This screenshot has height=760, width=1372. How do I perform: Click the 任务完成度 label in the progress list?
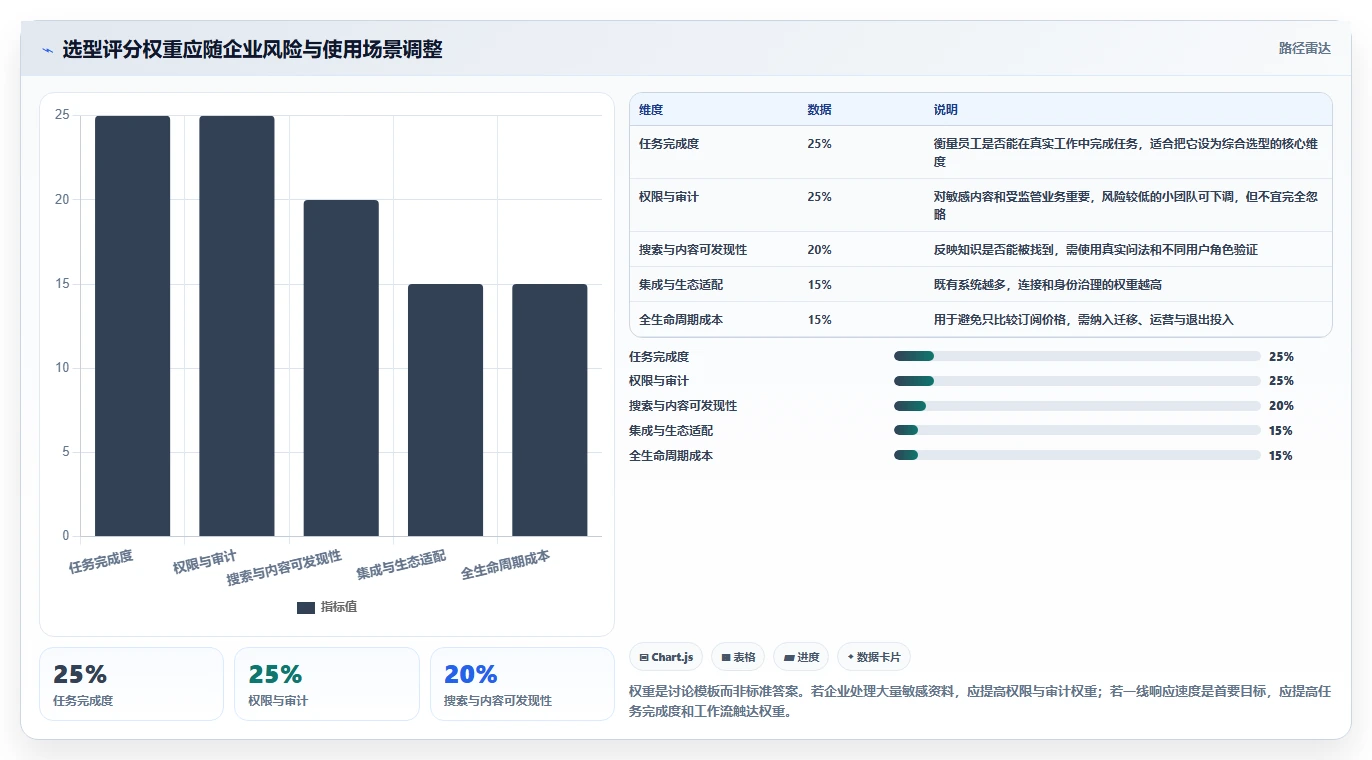(x=659, y=356)
